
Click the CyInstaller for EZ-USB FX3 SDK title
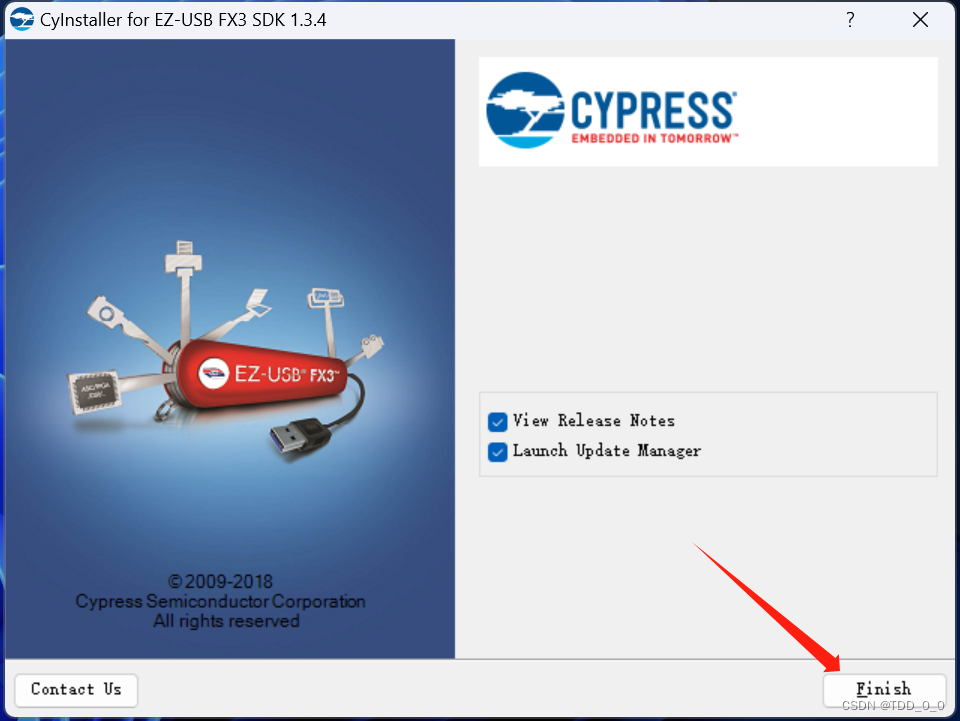[x=183, y=20]
